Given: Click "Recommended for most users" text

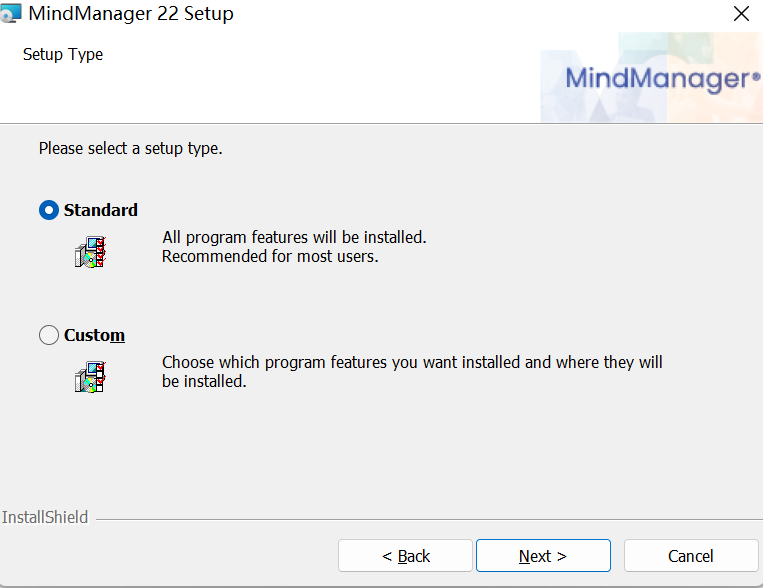Looking at the screenshot, I should pyautogui.click(x=270, y=256).
